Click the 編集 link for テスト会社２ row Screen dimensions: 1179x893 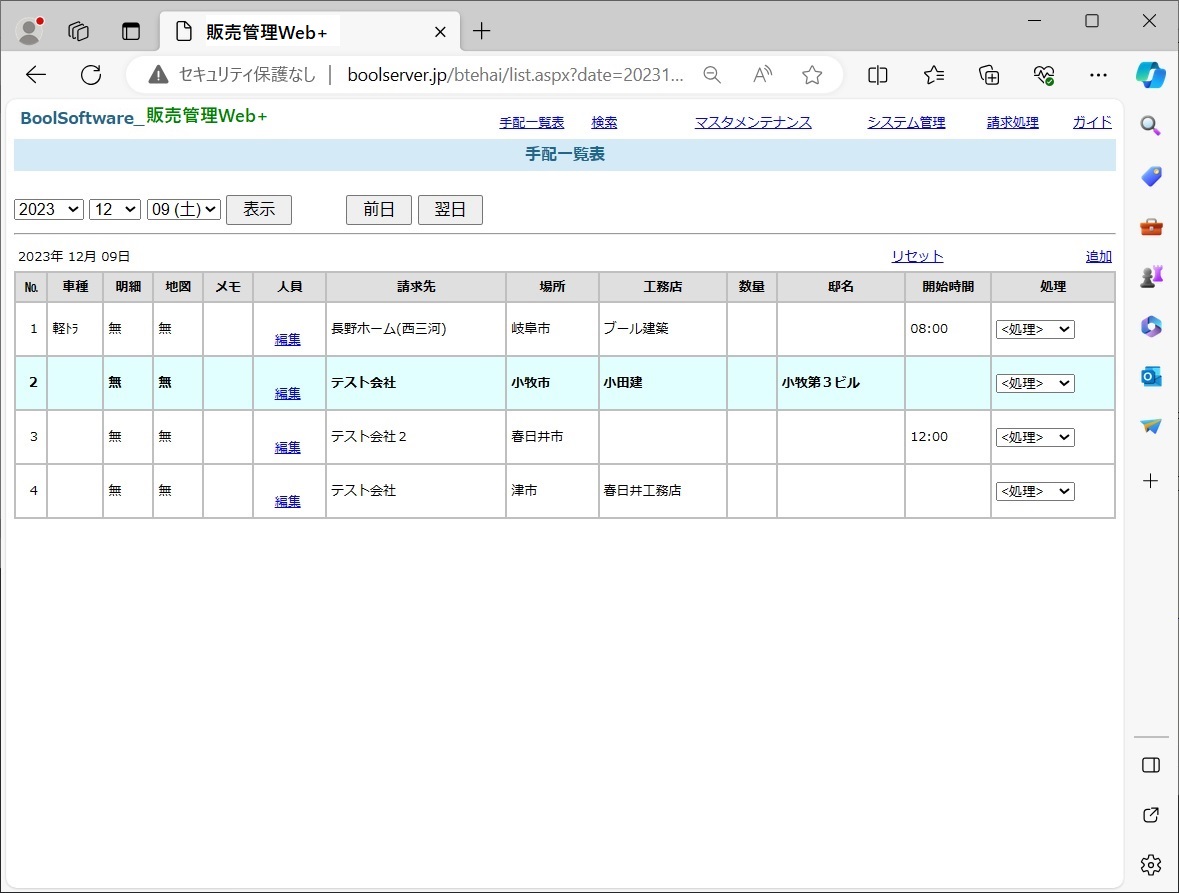click(x=288, y=447)
